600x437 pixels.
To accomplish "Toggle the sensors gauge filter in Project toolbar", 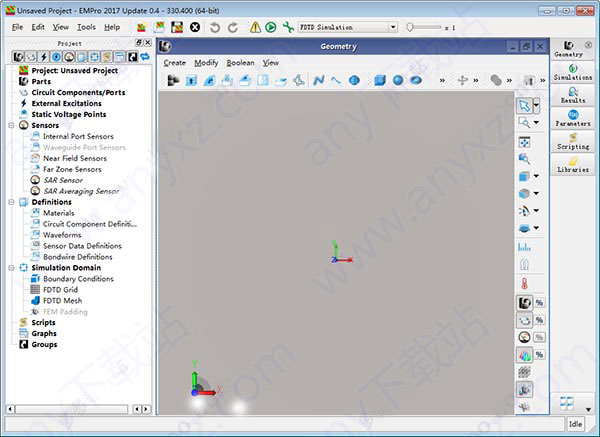I will pyautogui.click(x=69, y=57).
